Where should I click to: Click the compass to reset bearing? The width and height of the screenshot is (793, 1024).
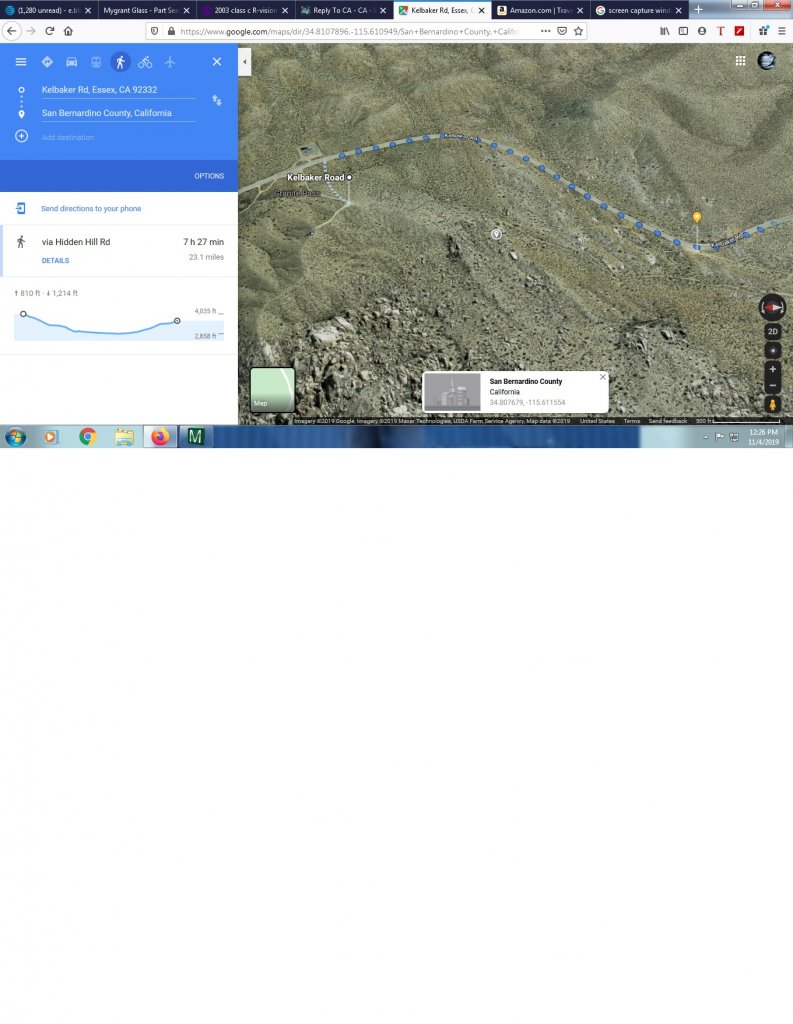click(x=772, y=307)
